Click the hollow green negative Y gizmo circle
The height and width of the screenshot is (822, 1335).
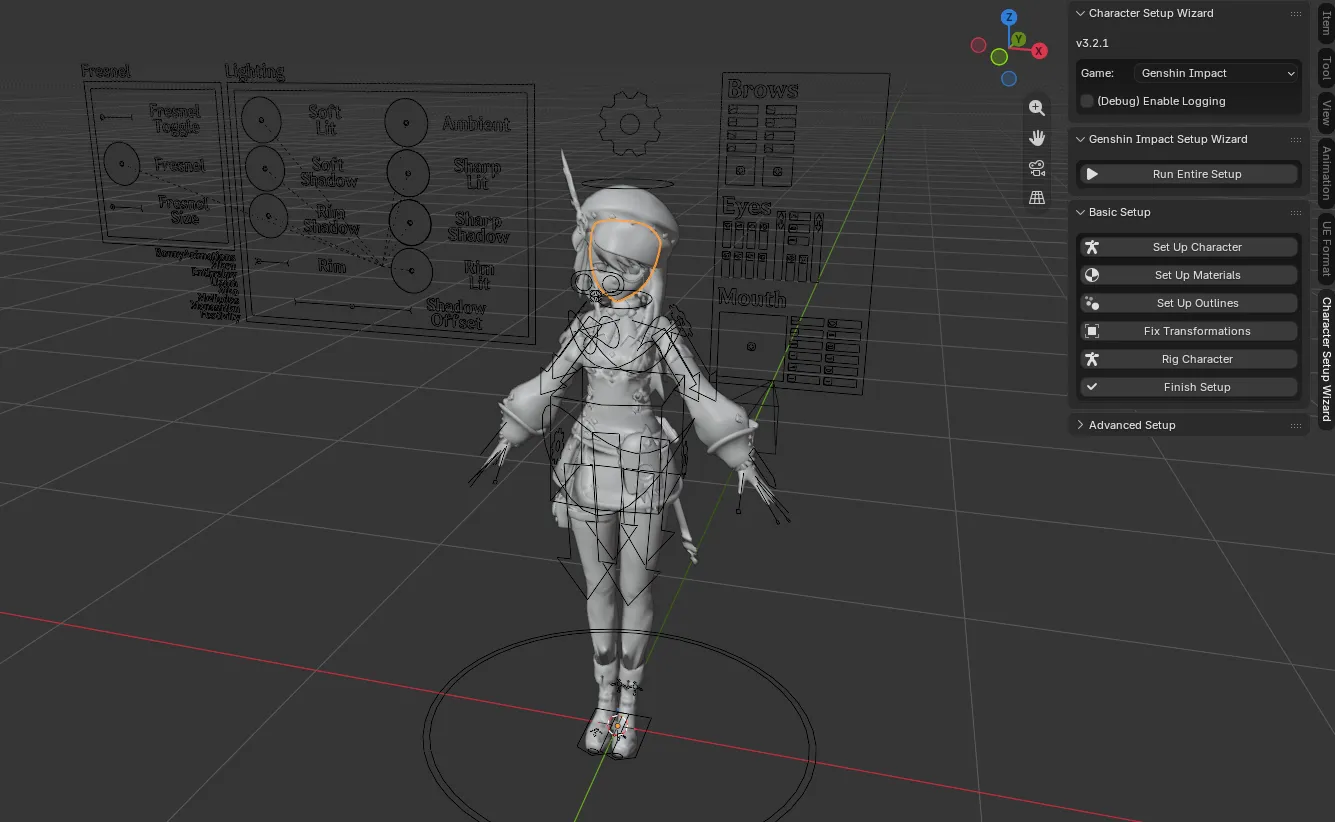(999, 57)
